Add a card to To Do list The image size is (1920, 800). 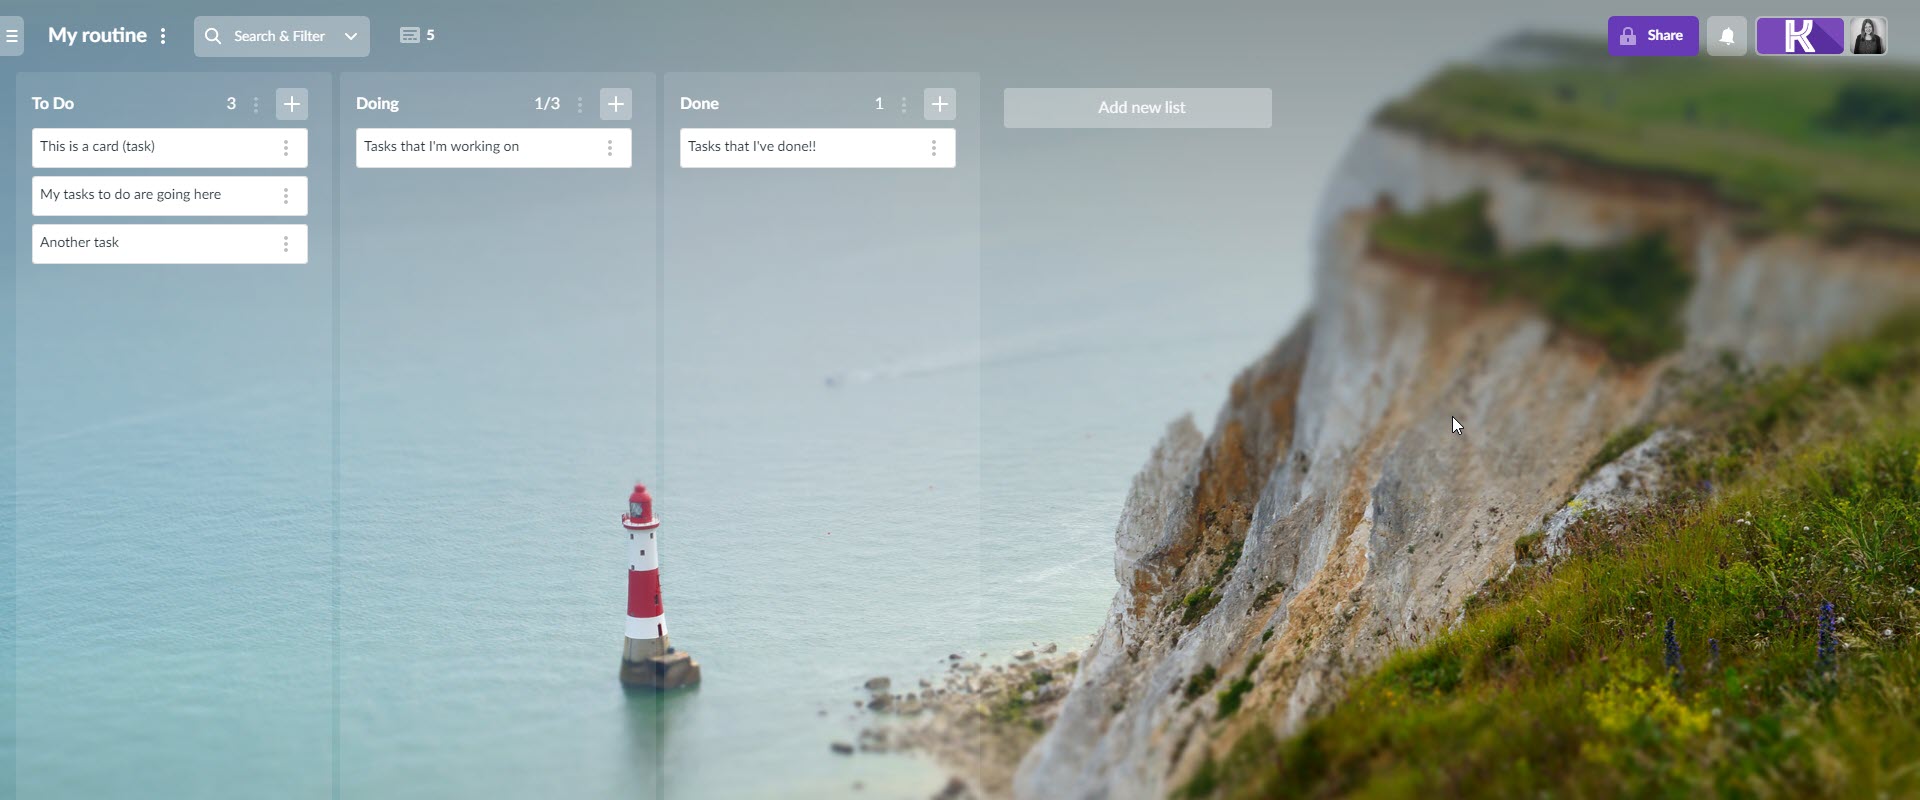point(292,104)
